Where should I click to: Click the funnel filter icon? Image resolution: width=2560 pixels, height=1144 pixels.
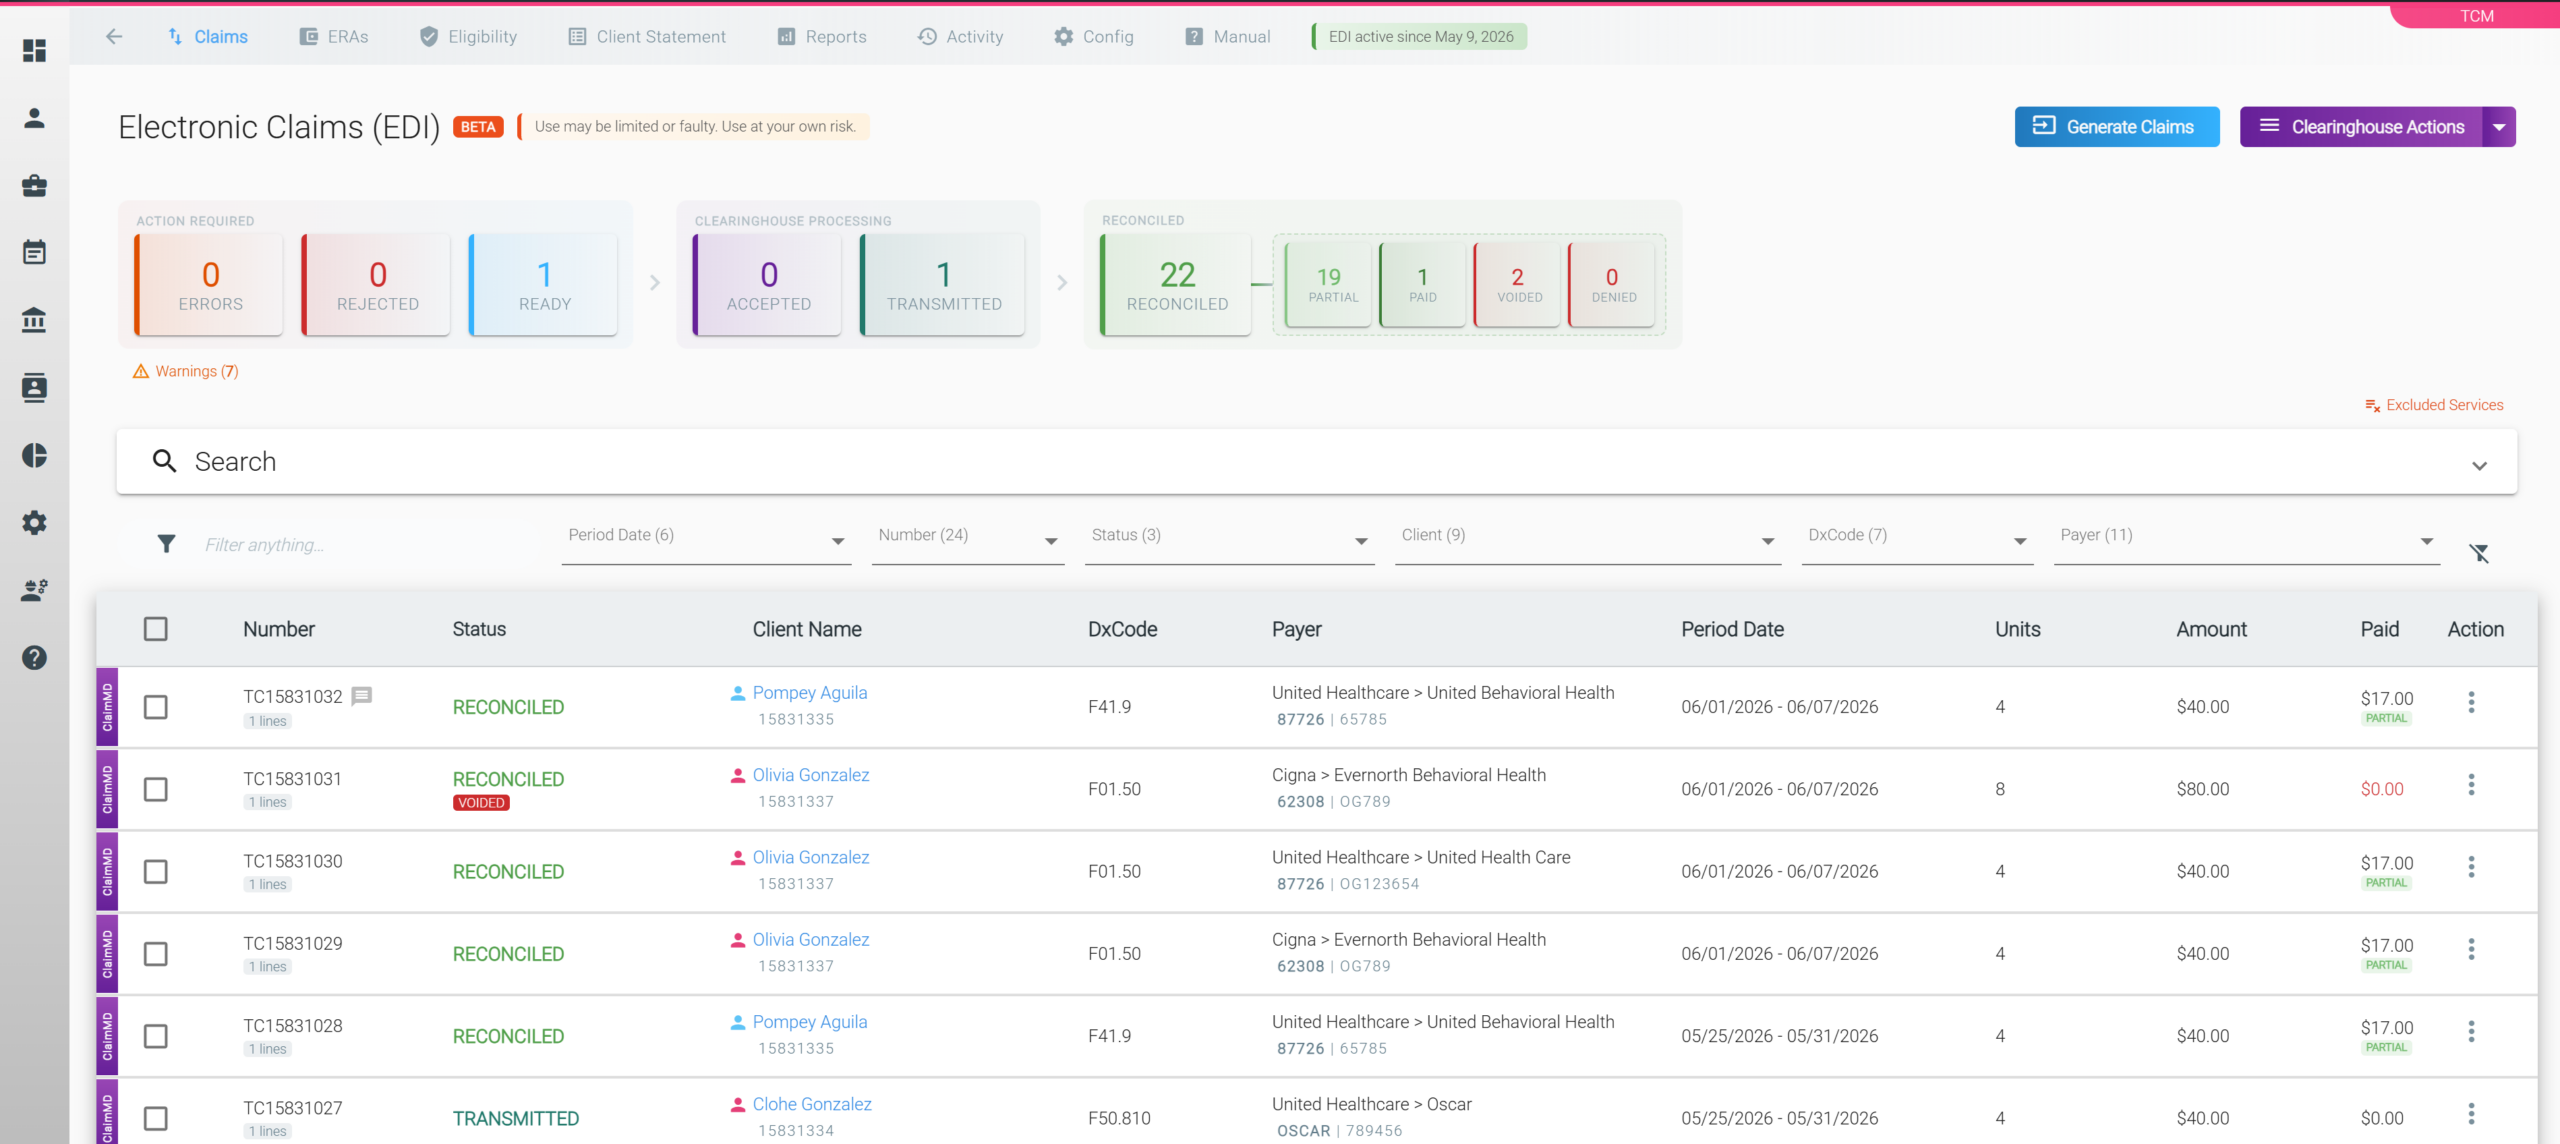(x=166, y=543)
